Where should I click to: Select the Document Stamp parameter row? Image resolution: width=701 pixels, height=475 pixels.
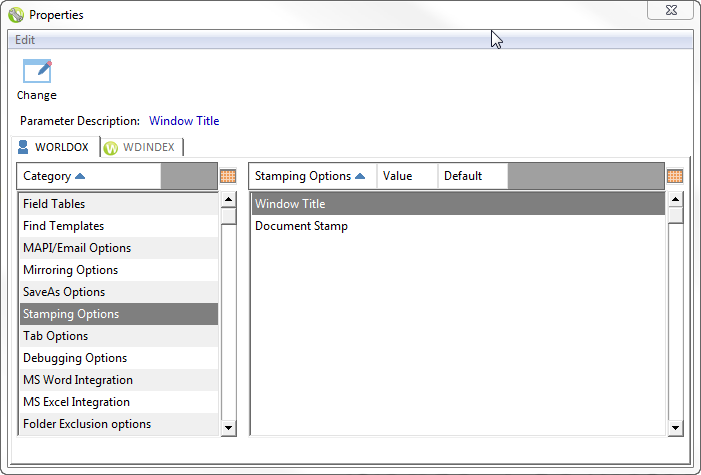[x=458, y=226]
